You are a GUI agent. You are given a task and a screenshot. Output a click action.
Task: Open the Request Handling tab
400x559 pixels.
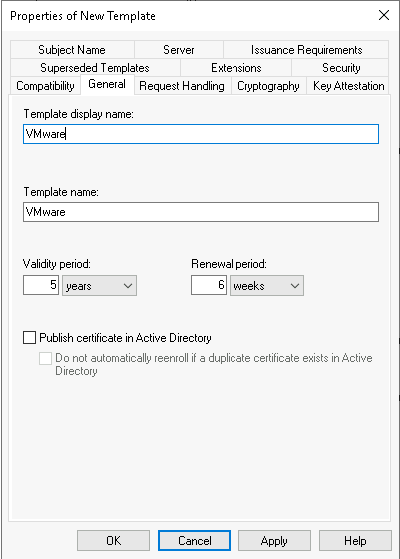click(182, 86)
